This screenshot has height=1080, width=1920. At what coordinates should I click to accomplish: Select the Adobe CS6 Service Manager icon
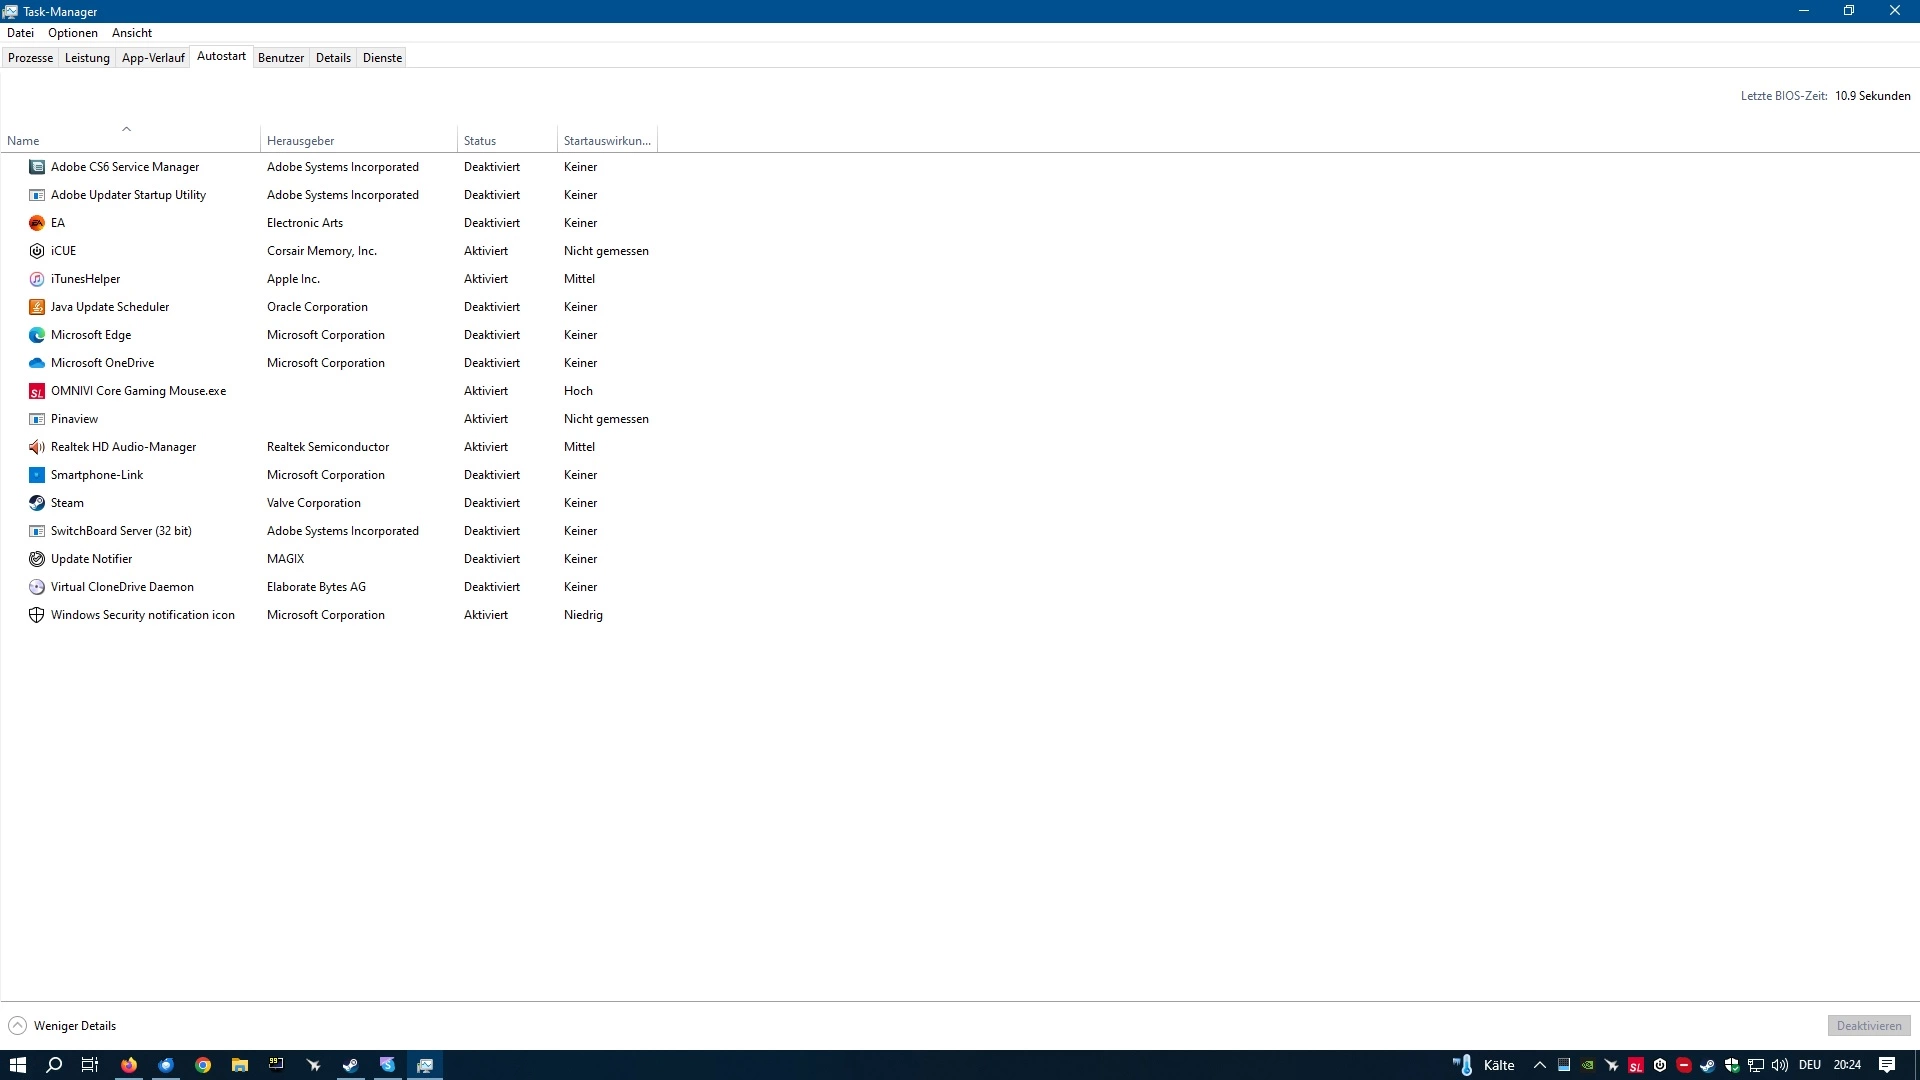37,167
